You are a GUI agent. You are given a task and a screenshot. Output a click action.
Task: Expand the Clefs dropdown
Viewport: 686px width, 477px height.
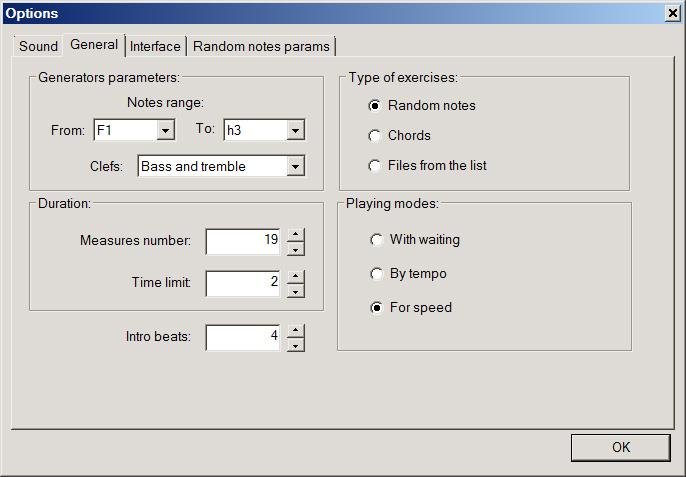click(295, 166)
